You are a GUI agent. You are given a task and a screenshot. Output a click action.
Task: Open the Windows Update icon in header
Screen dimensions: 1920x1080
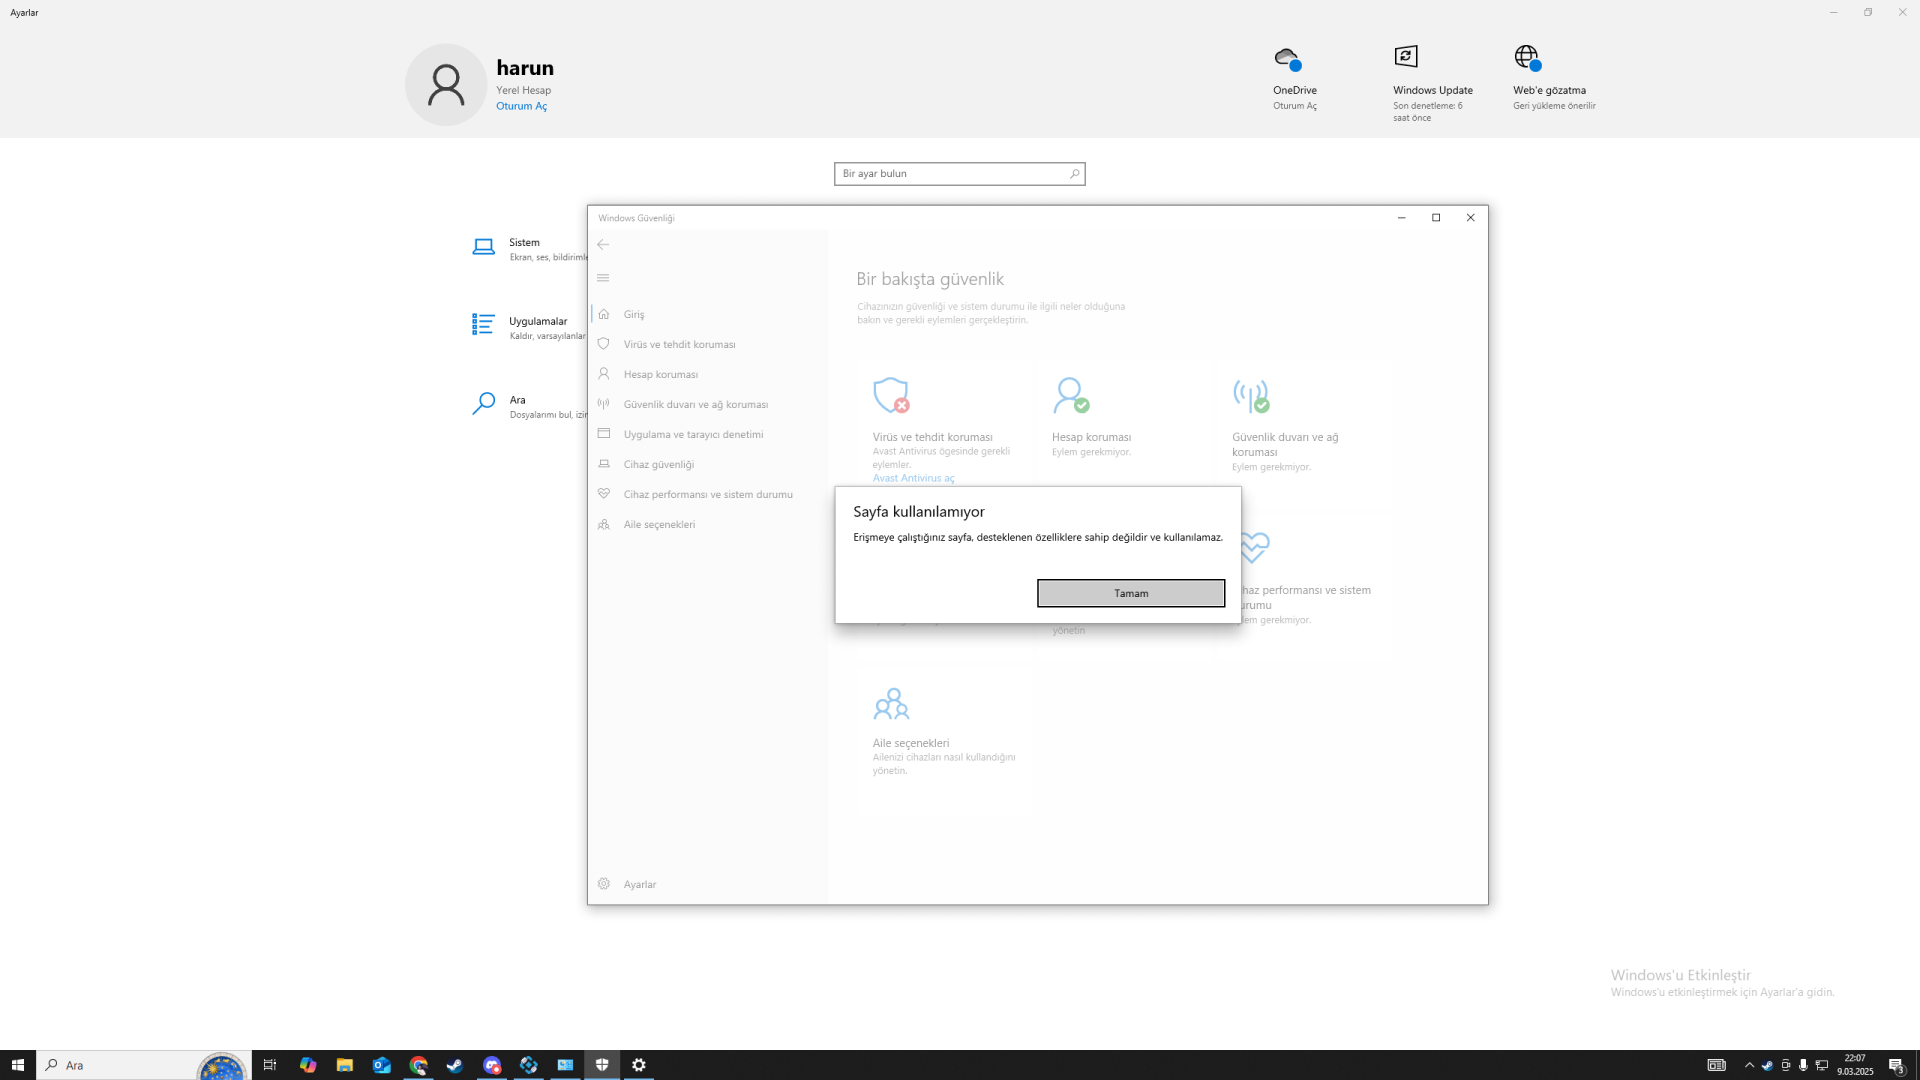click(x=1406, y=57)
